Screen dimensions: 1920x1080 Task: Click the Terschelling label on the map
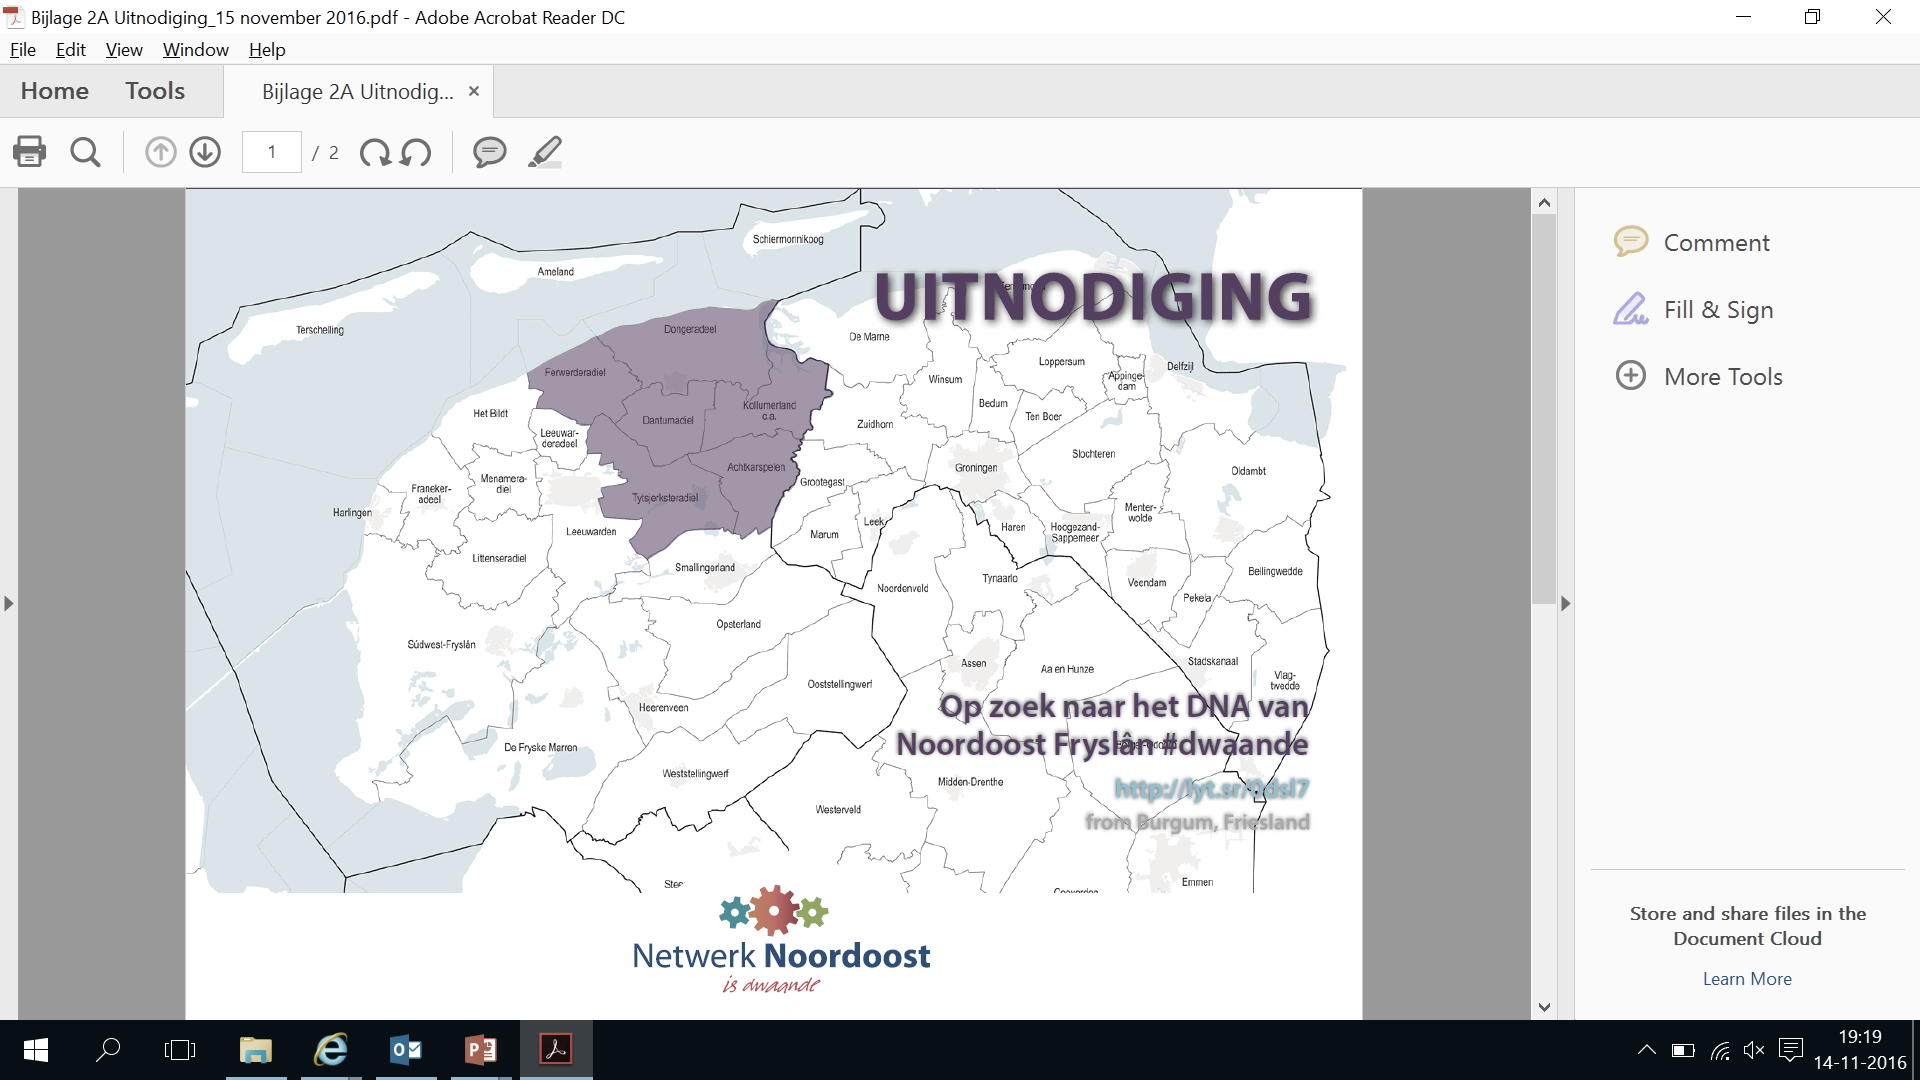(320, 330)
